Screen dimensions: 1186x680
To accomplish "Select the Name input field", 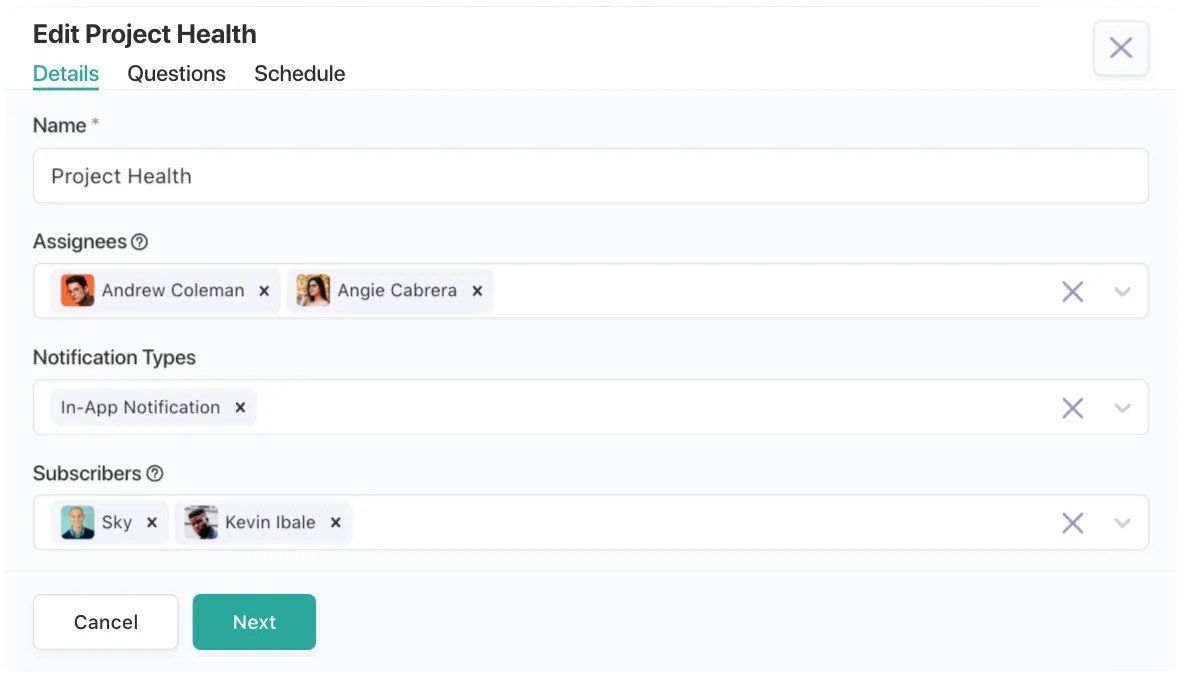I will (591, 176).
